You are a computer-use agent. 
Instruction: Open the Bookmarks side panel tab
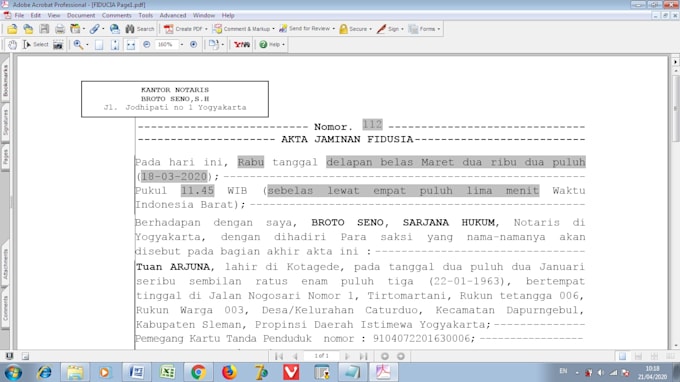pos(5,81)
